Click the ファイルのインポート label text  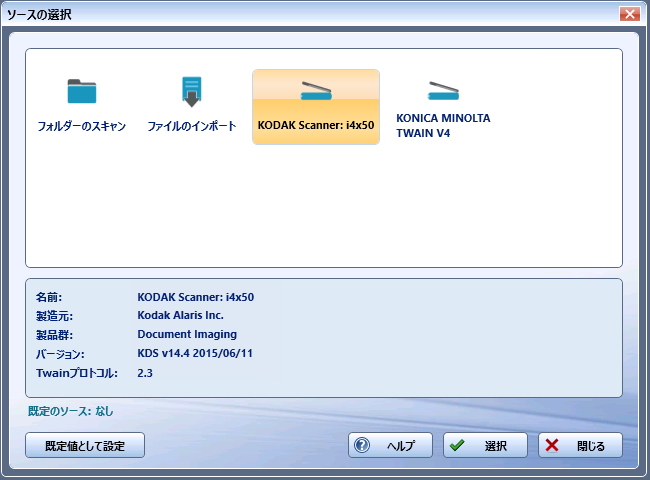click(x=192, y=126)
